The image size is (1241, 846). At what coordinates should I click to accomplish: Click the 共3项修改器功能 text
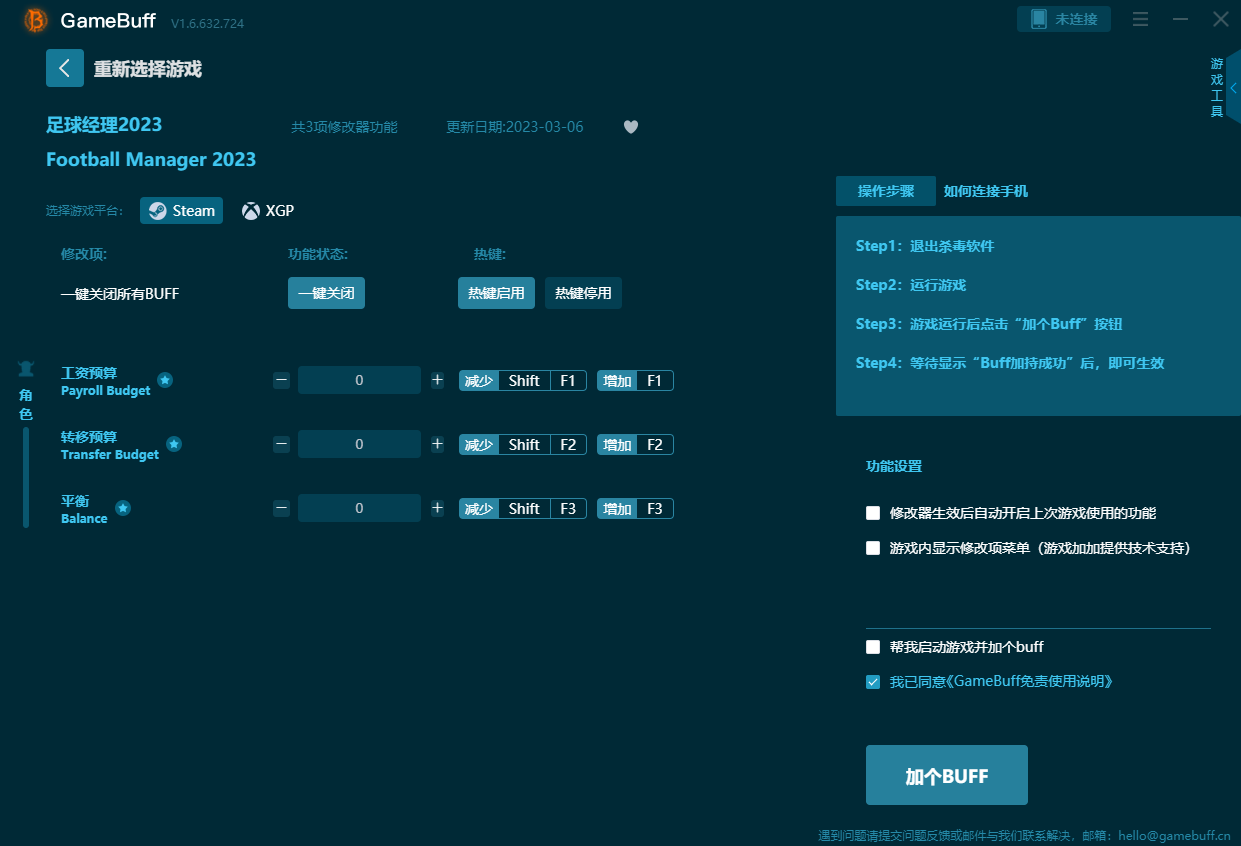click(344, 127)
